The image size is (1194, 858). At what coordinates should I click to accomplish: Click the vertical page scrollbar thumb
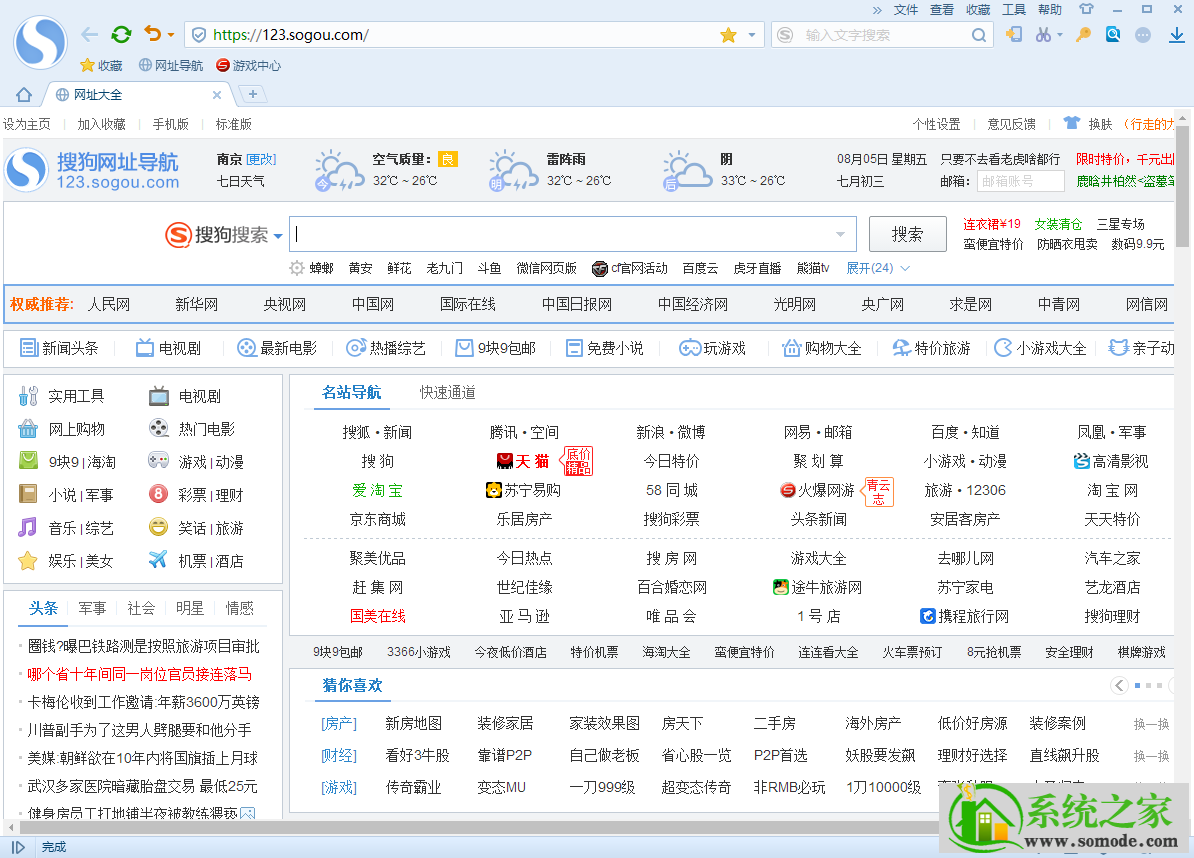pyautogui.click(x=1182, y=187)
